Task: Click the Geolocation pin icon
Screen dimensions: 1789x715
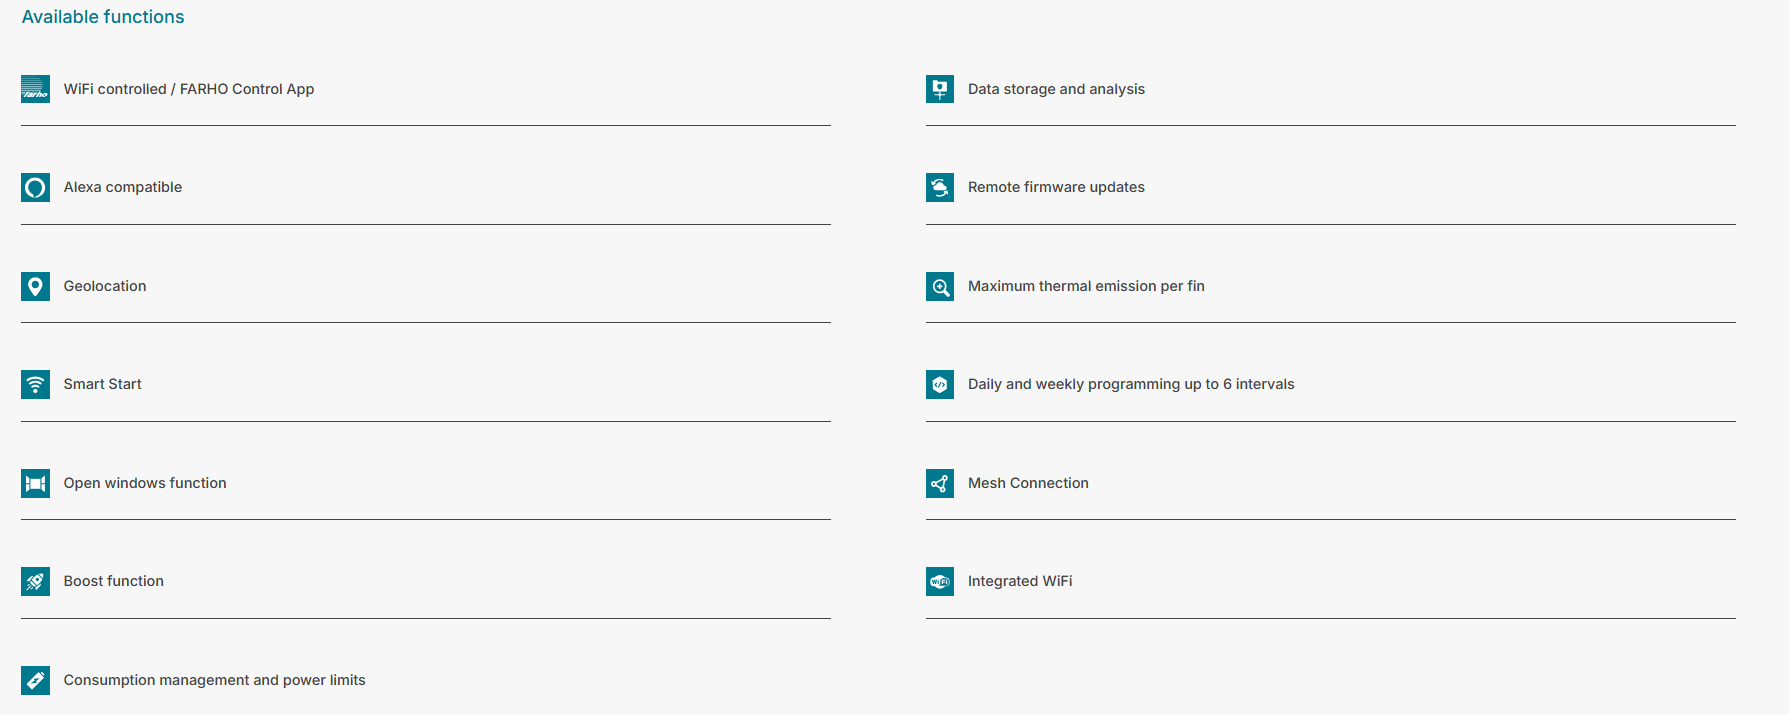Action: [x=35, y=286]
